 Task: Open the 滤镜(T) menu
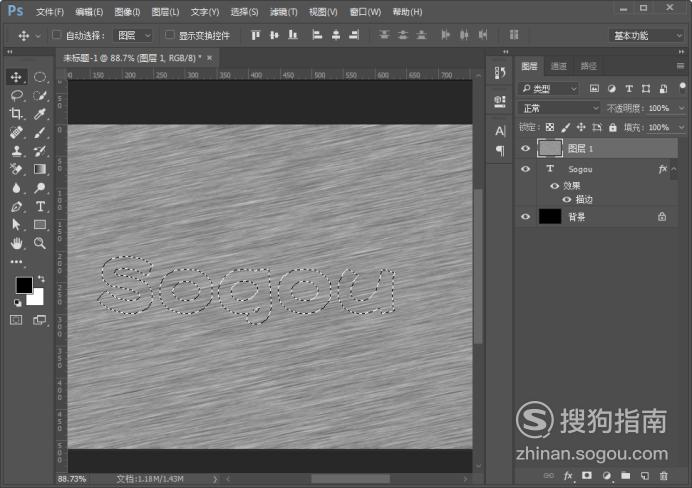[284, 12]
